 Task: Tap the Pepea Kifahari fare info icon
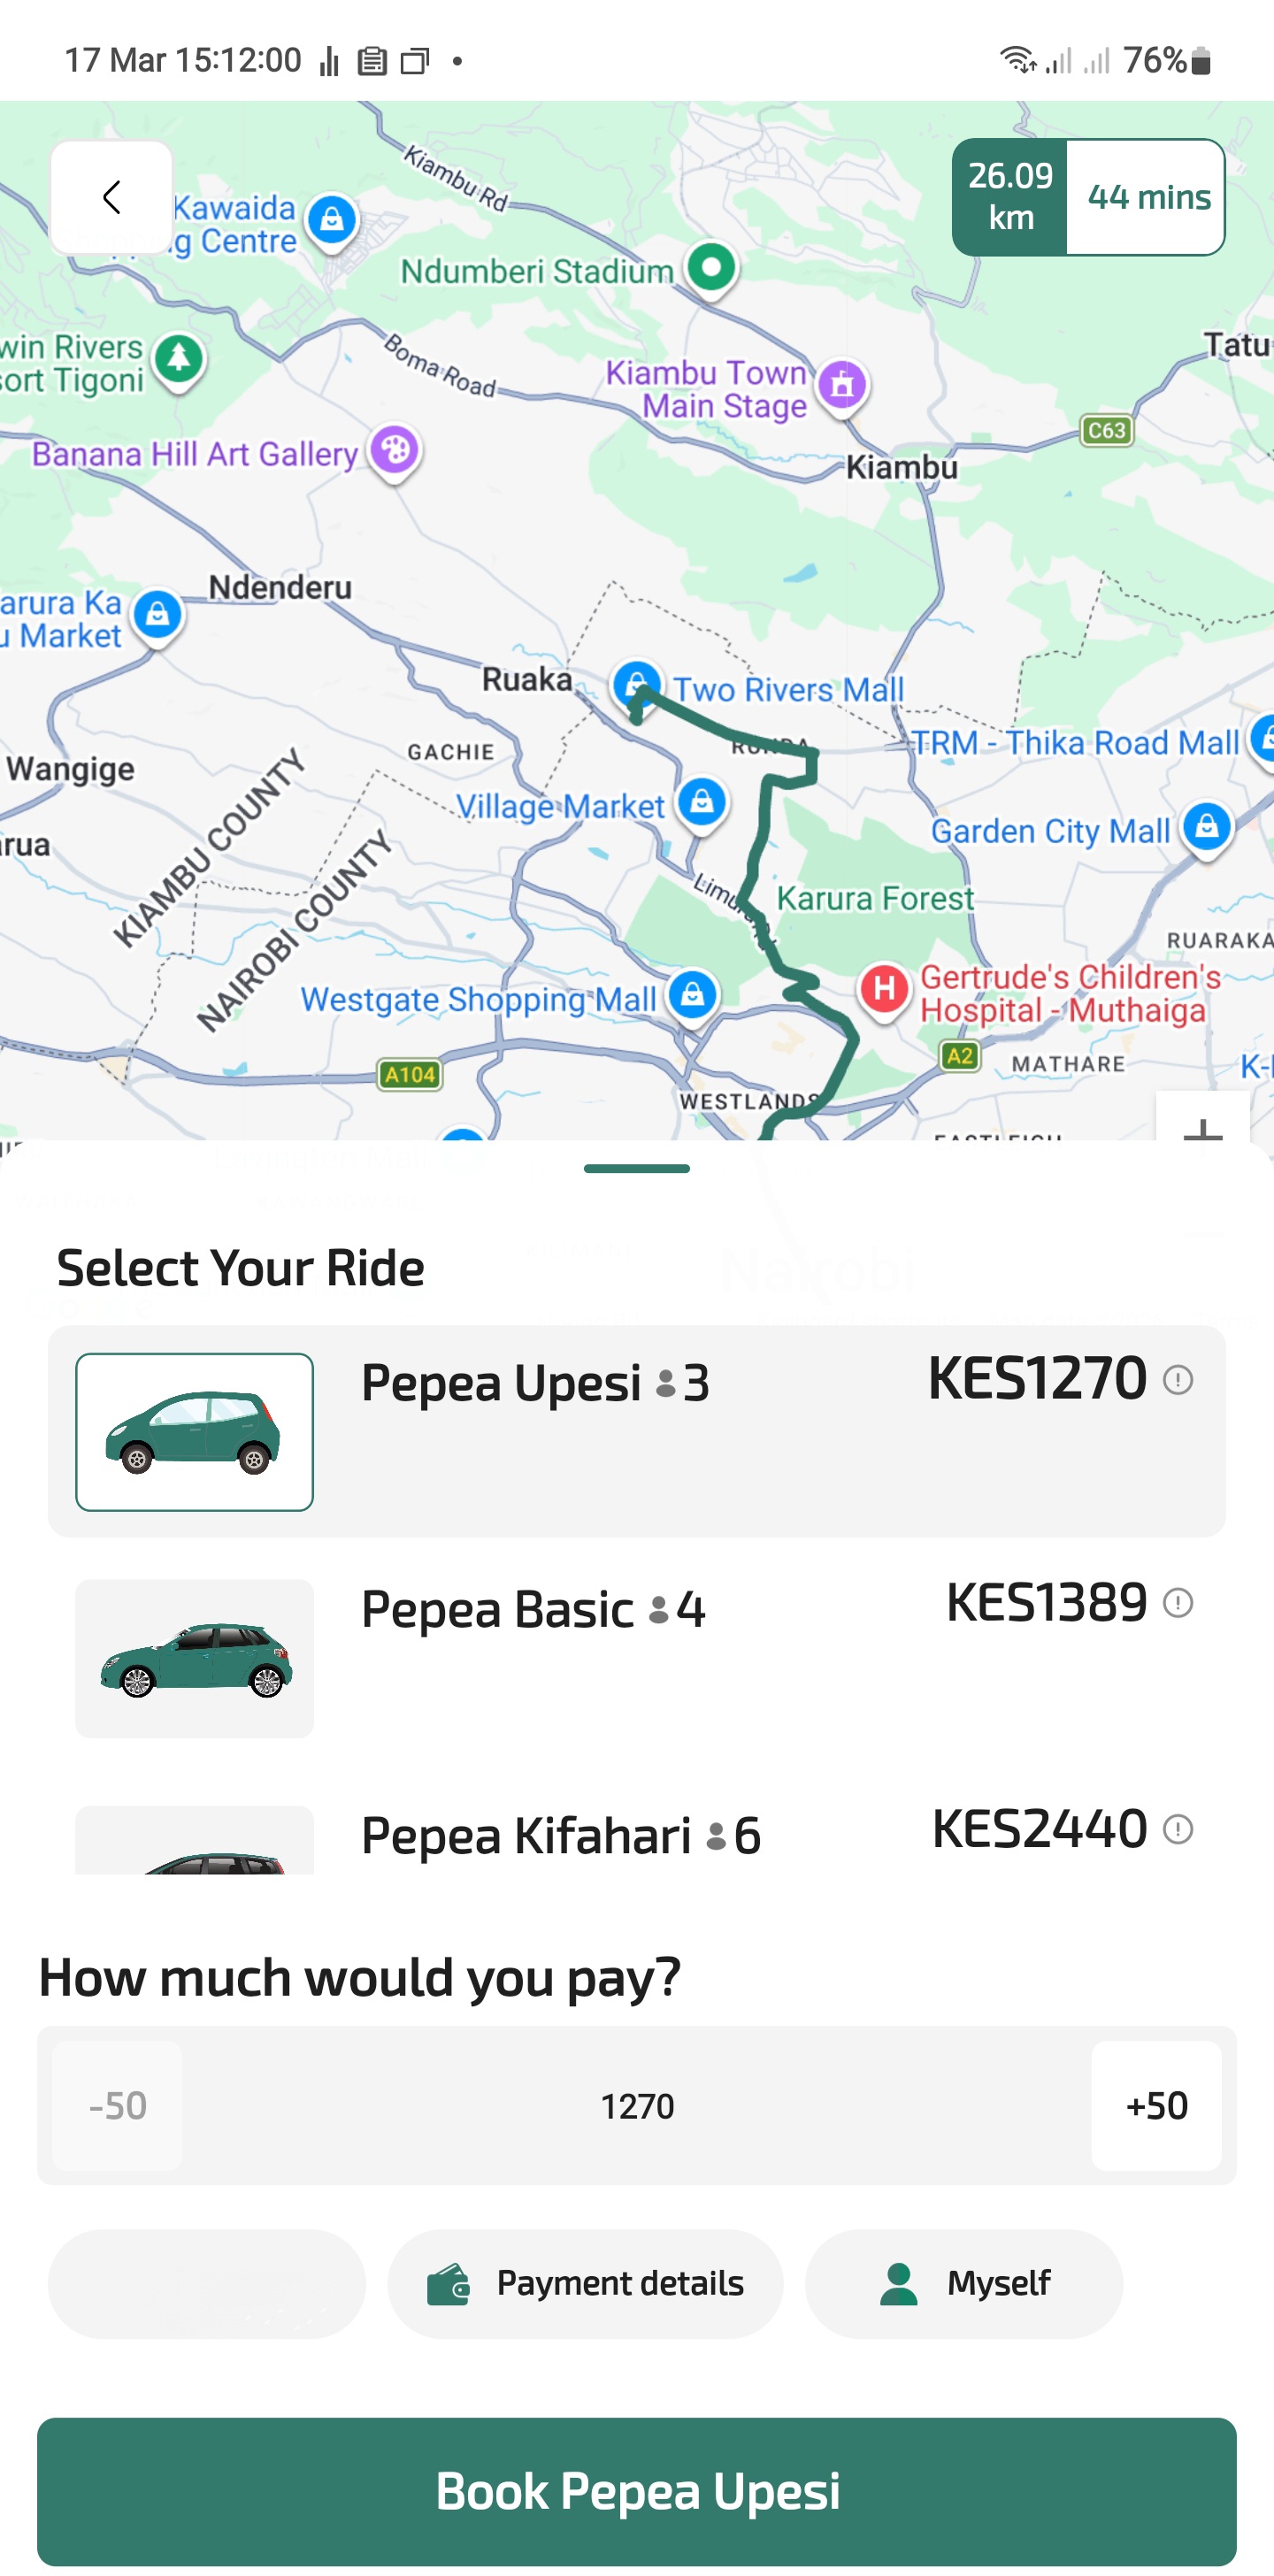coord(1177,1829)
